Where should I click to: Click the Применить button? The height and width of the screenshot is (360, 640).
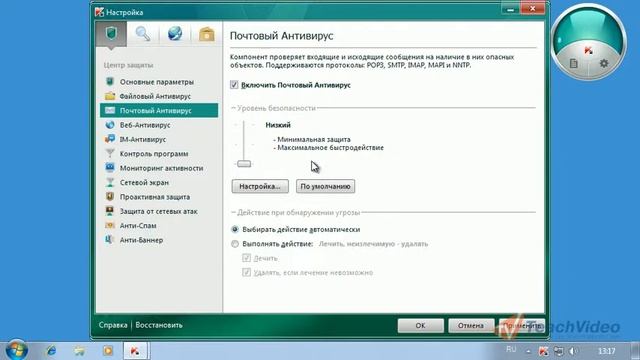click(522, 325)
